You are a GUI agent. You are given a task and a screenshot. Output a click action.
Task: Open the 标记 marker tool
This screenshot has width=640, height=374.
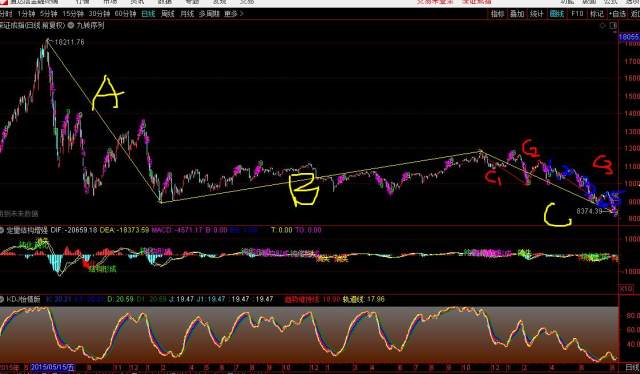click(597, 14)
